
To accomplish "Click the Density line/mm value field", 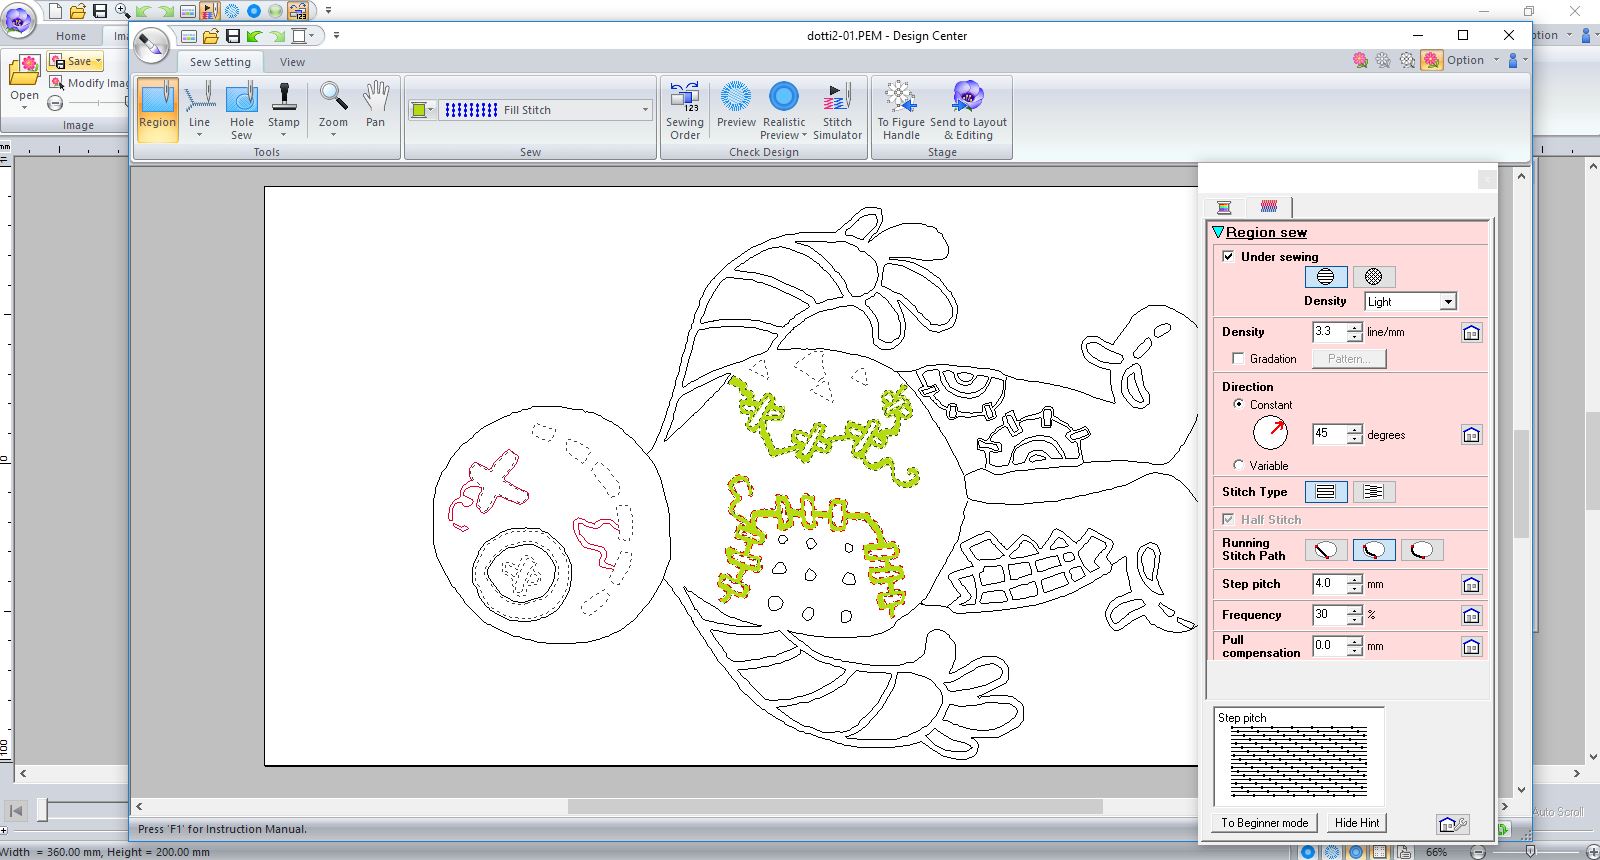I will click(1329, 332).
